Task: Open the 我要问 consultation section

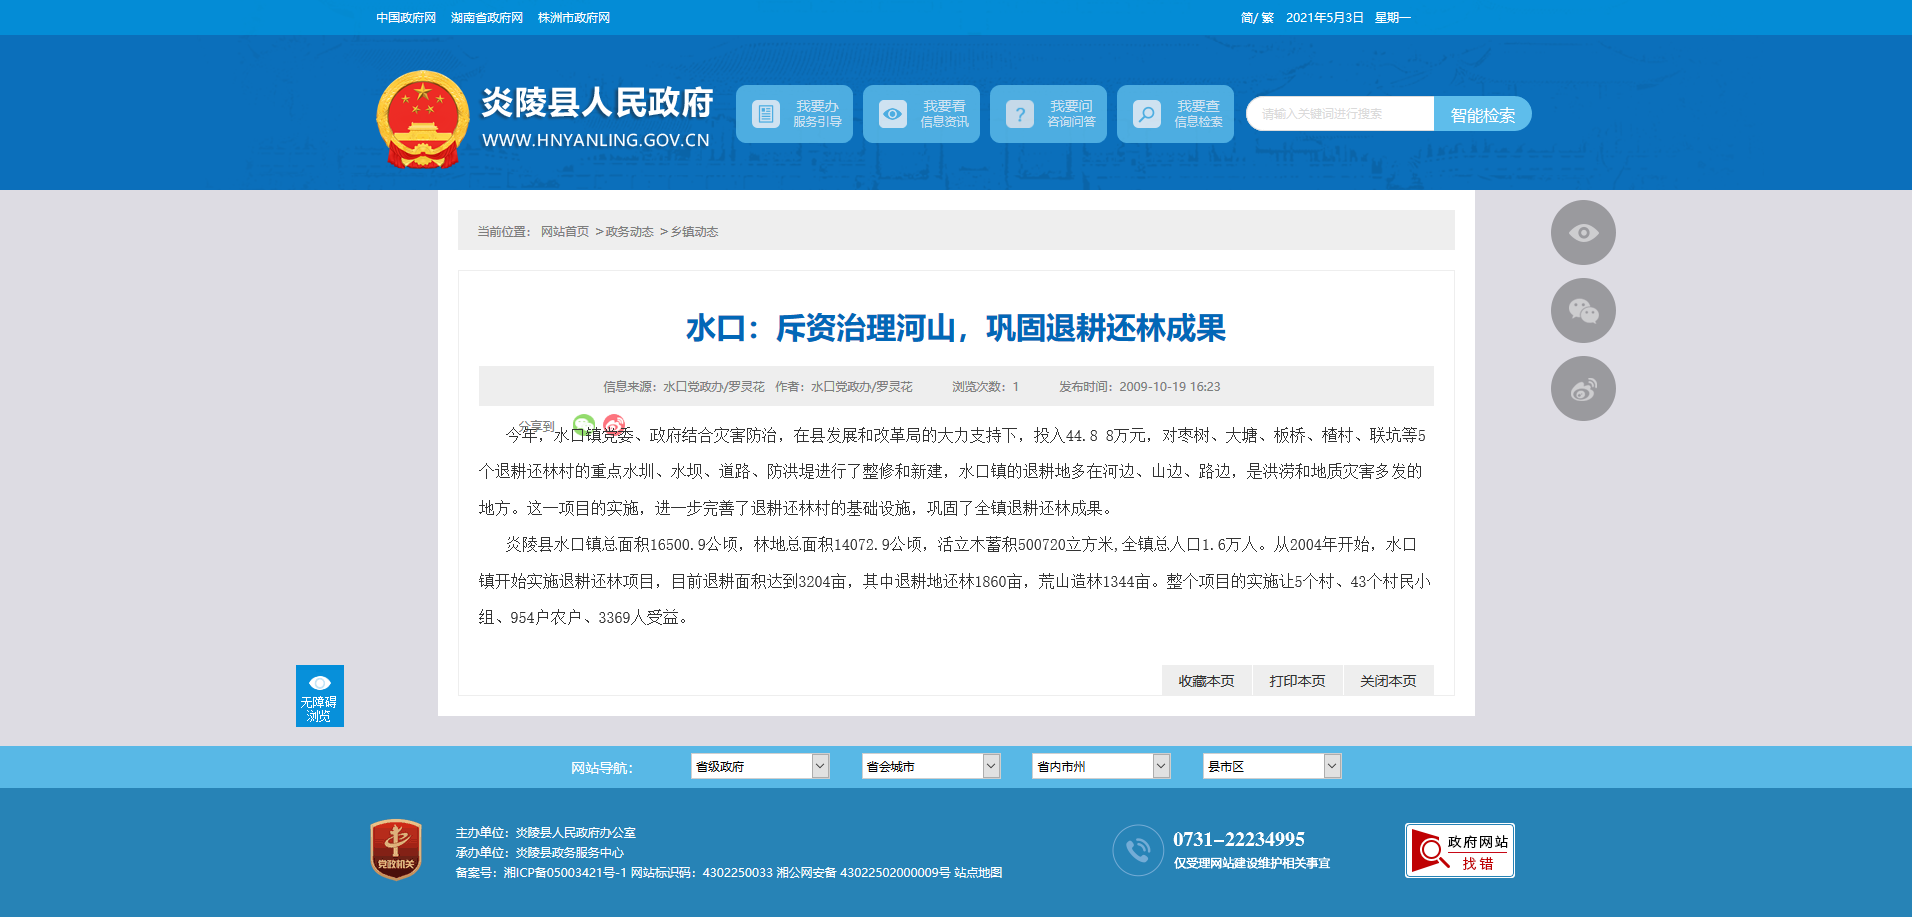Action: [x=1048, y=114]
